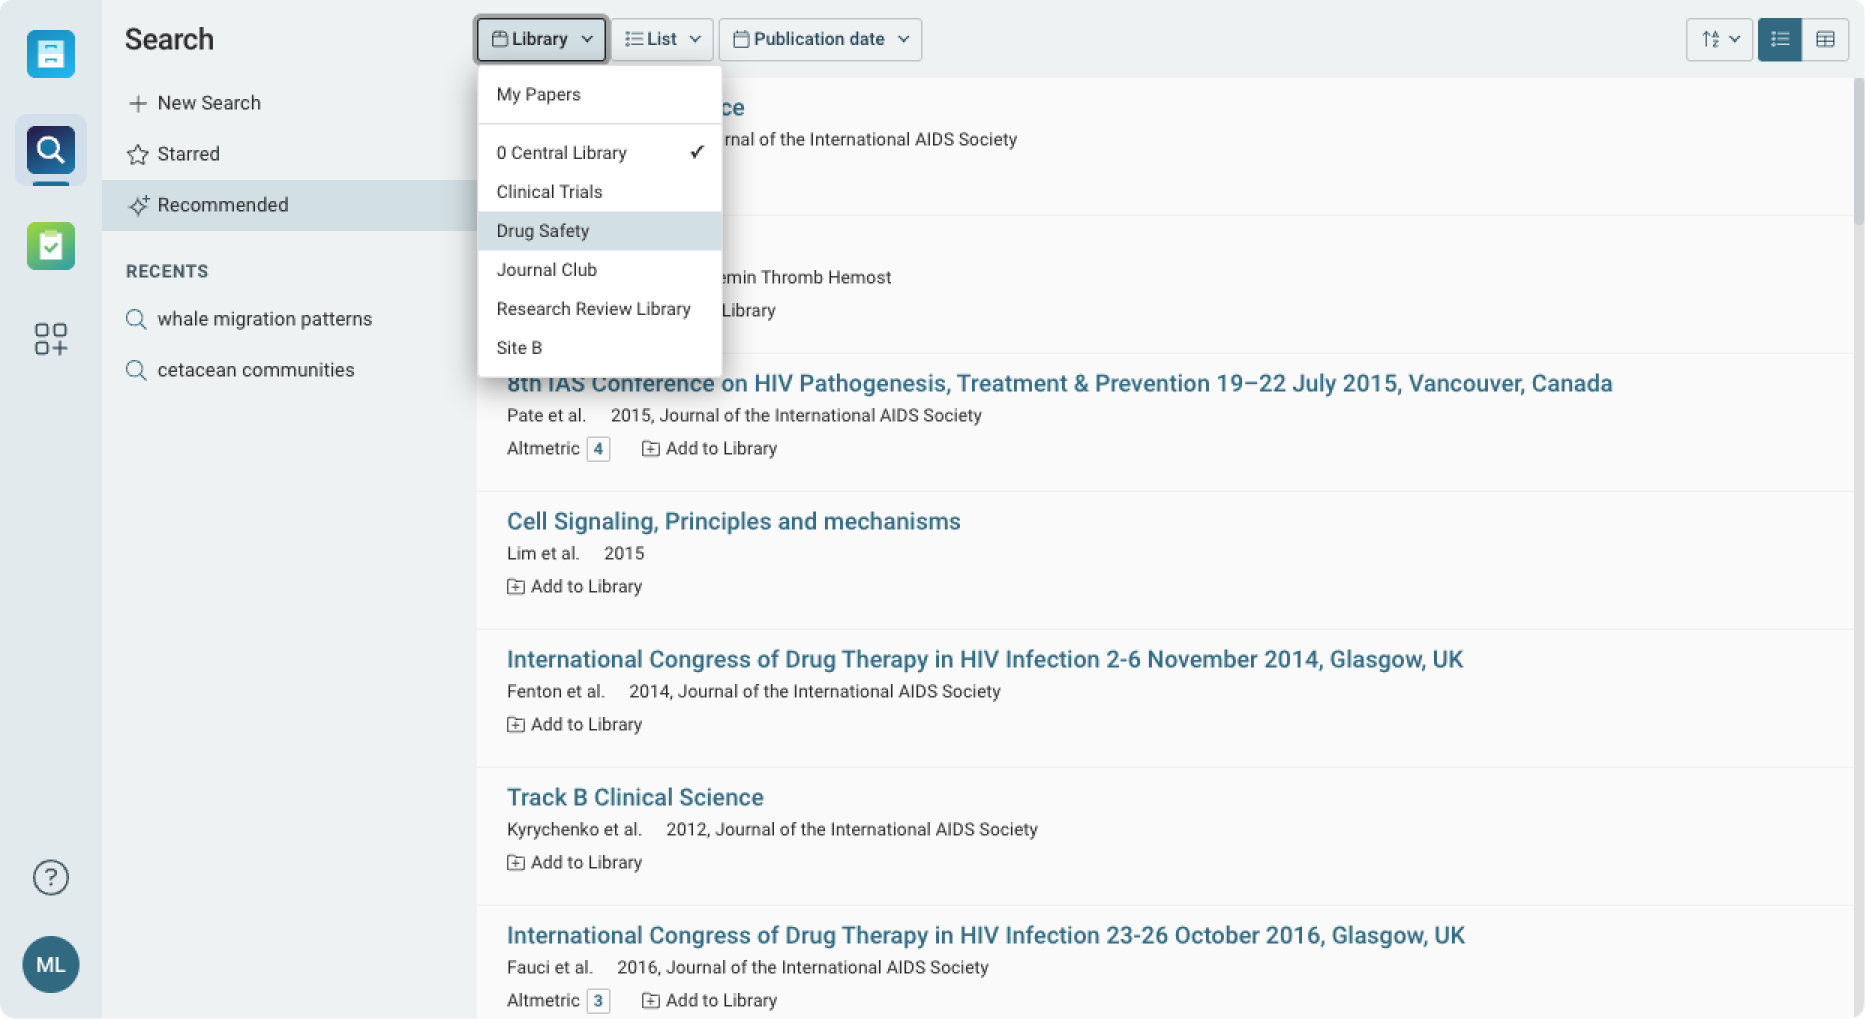1865x1019 pixels.
Task: Switch to table view
Action: pos(1826,39)
